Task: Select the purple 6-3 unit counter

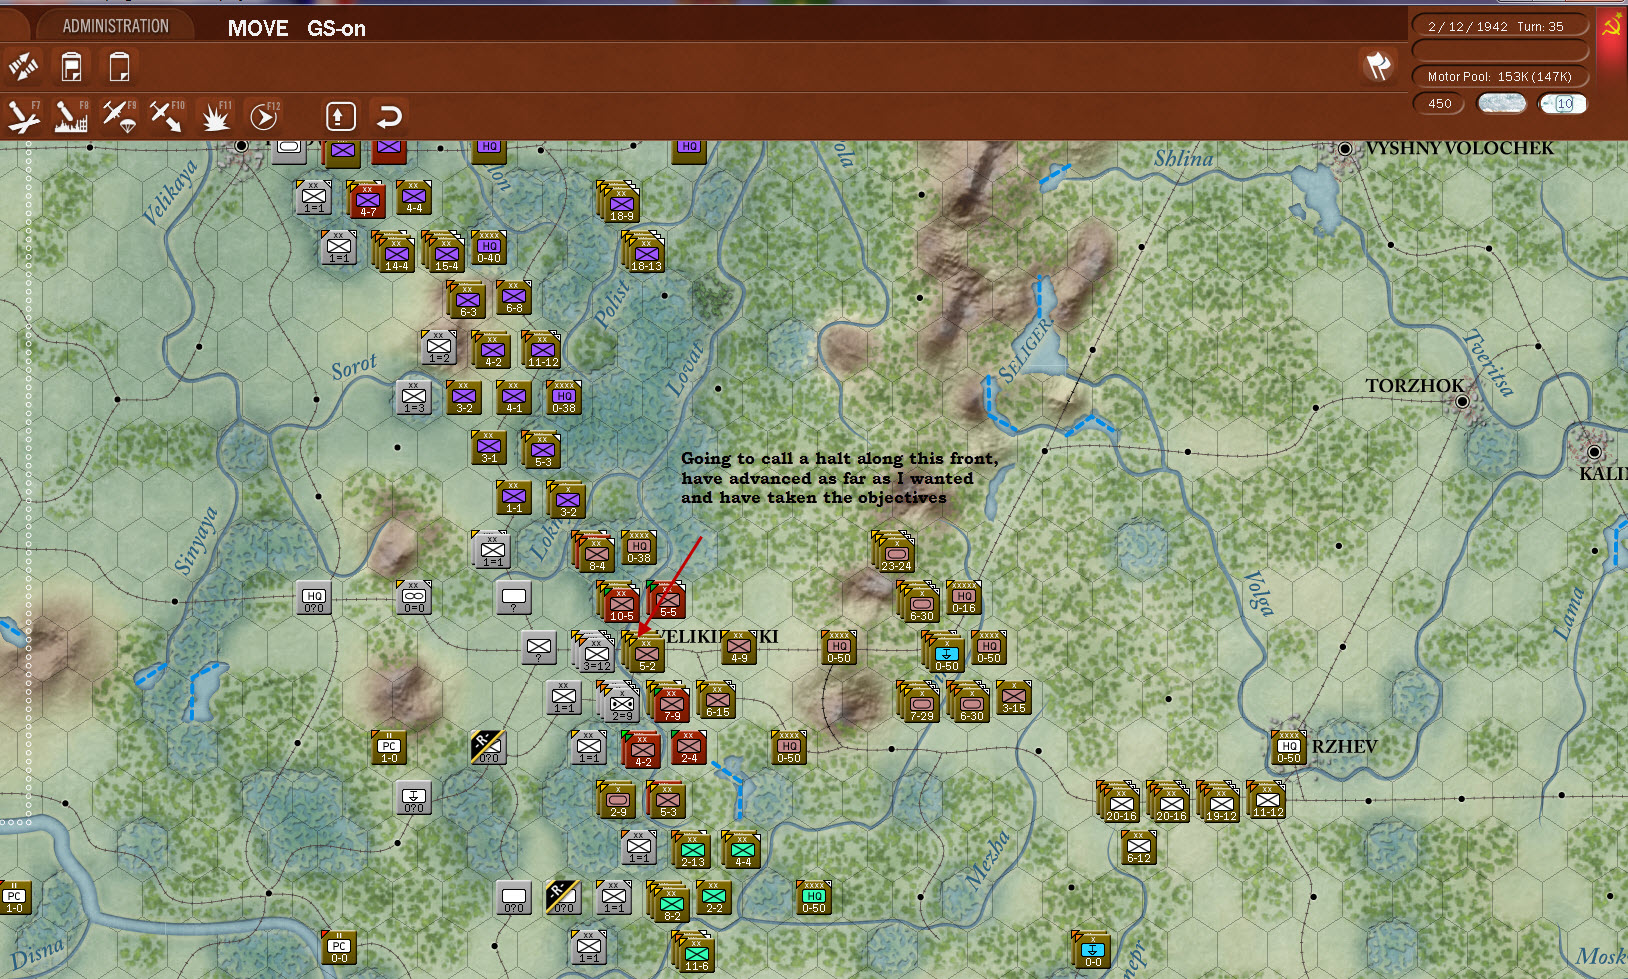Action: pyautogui.click(x=466, y=299)
